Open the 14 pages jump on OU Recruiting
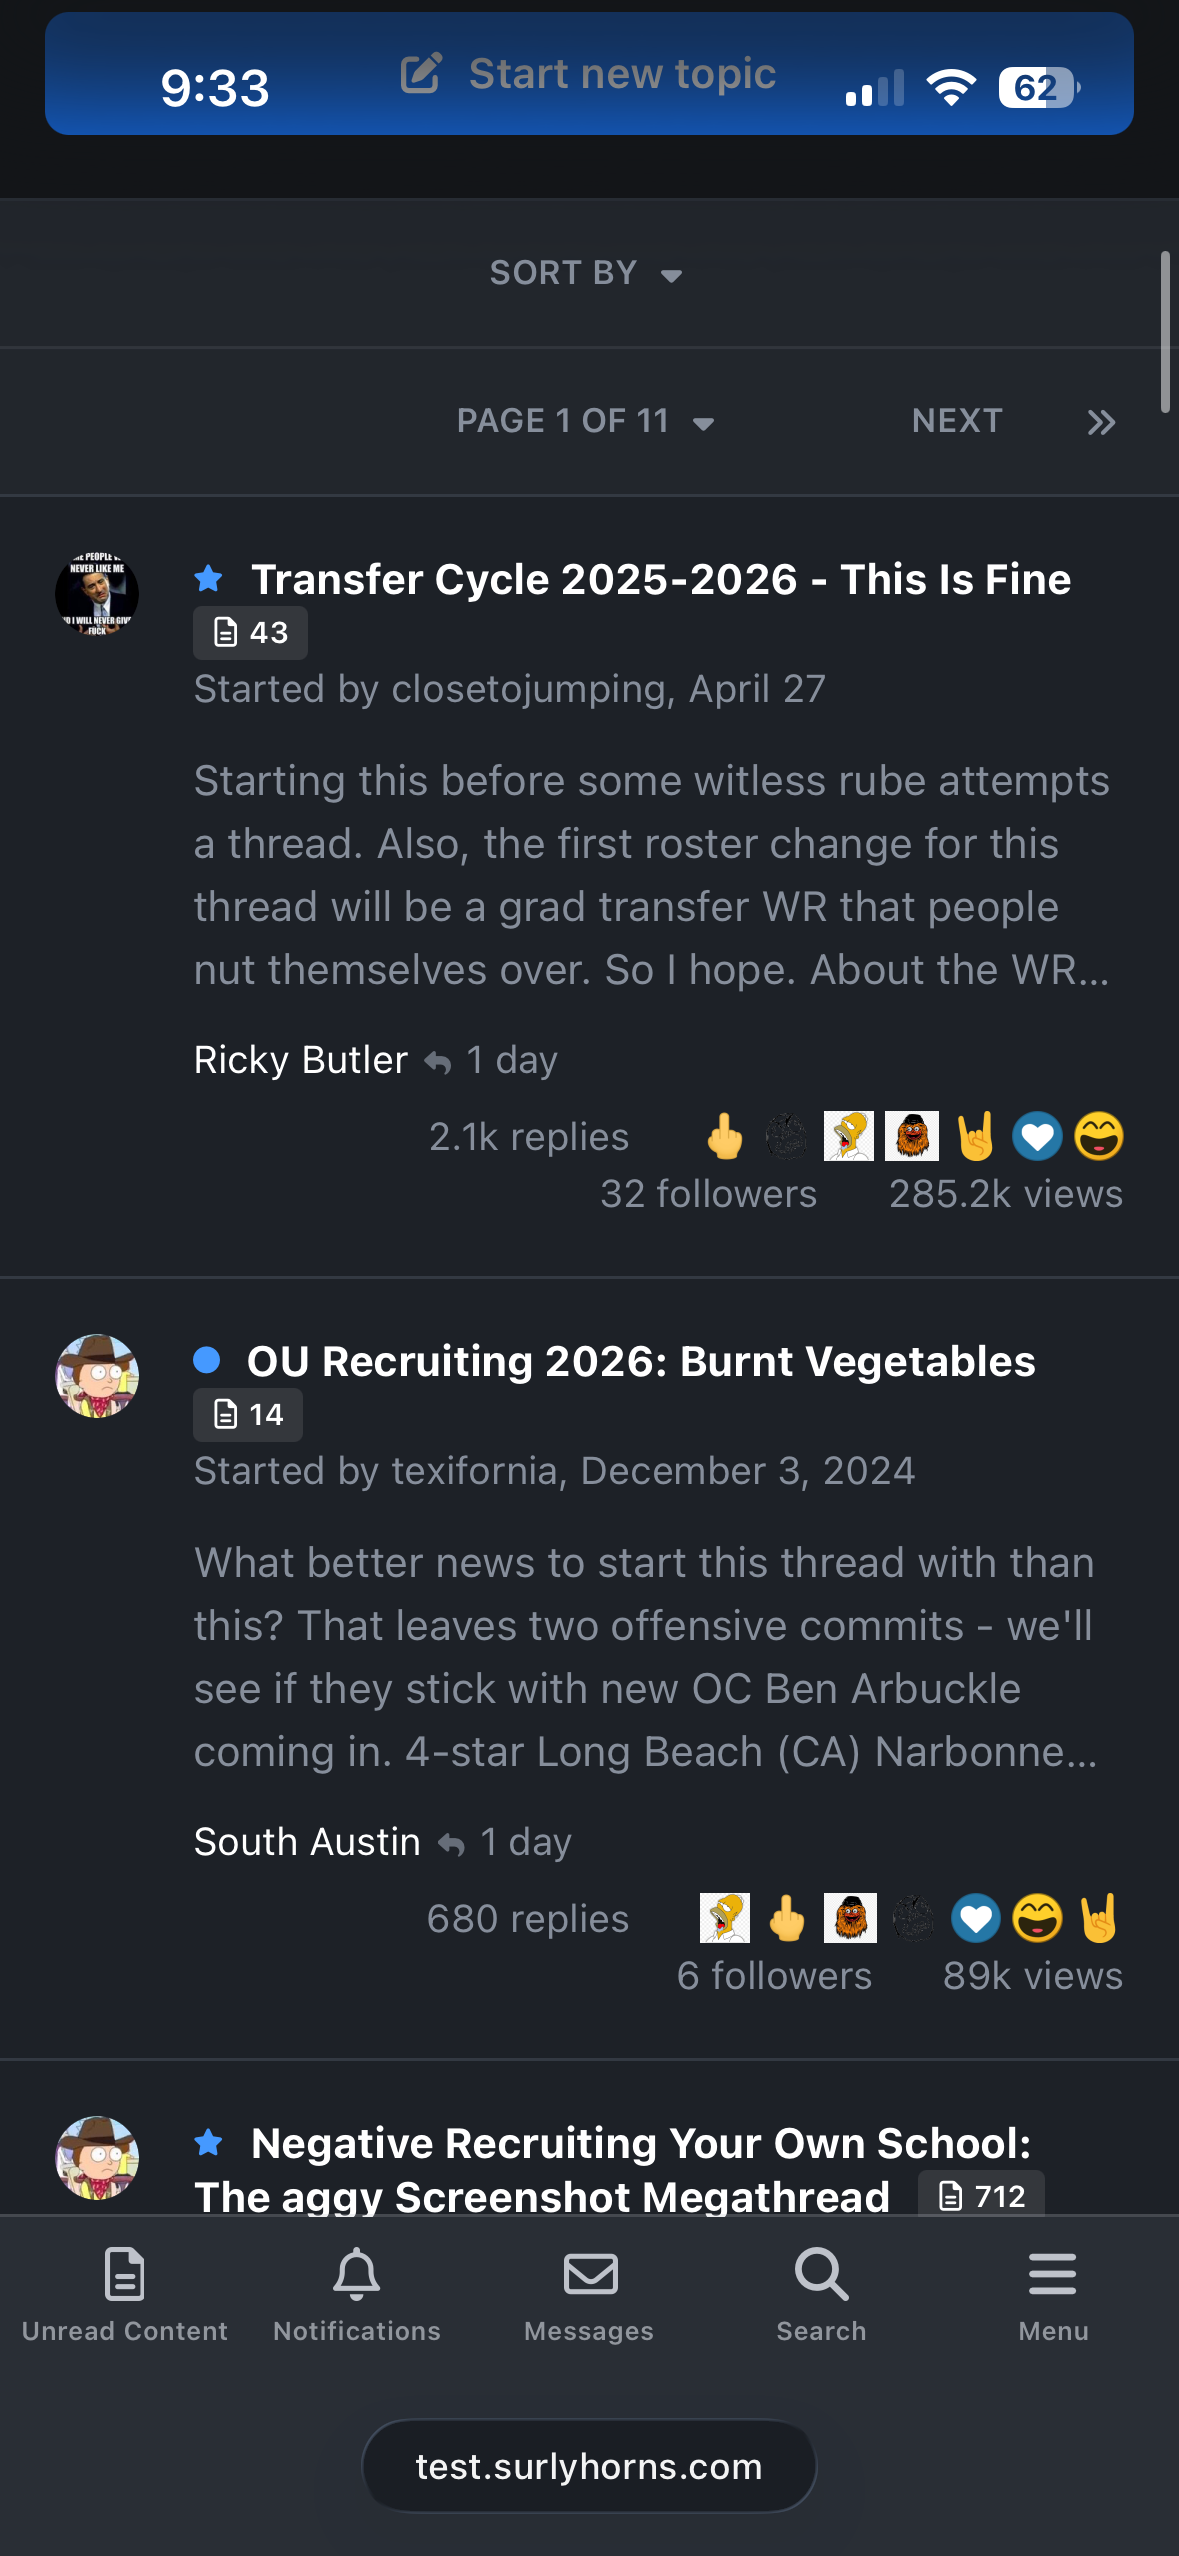The image size is (1179, 2556). 248,1415
